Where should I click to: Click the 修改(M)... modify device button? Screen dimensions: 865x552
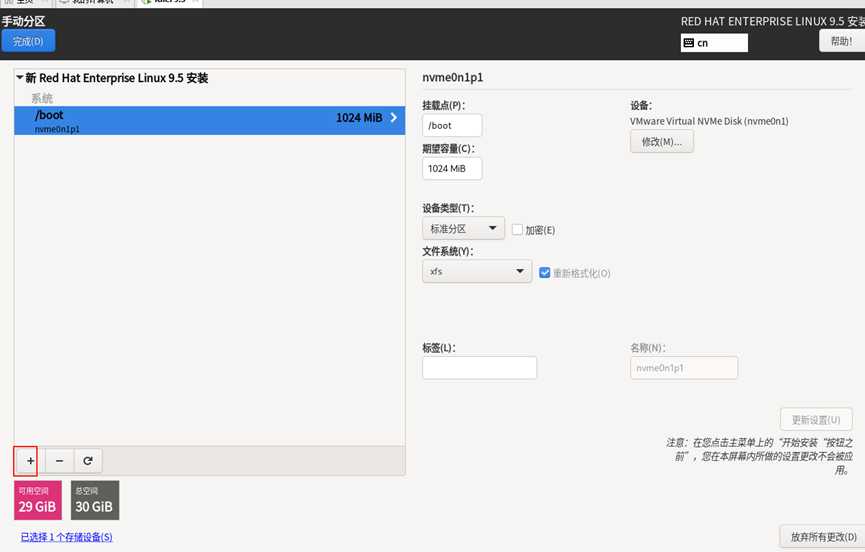(661, 142)
